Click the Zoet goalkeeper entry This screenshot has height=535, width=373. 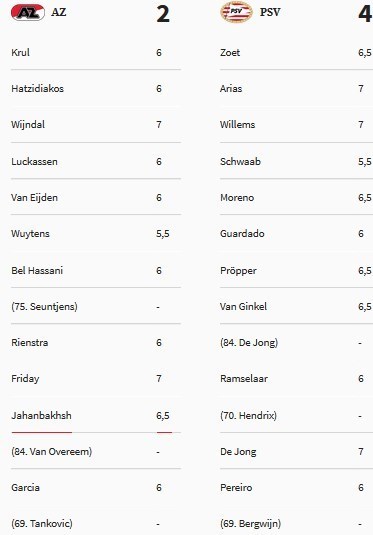pos(296,53)
